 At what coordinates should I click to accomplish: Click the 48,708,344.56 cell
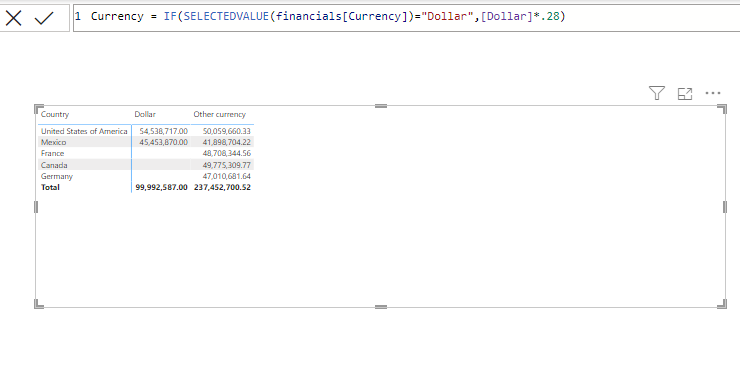click(227, 153)
